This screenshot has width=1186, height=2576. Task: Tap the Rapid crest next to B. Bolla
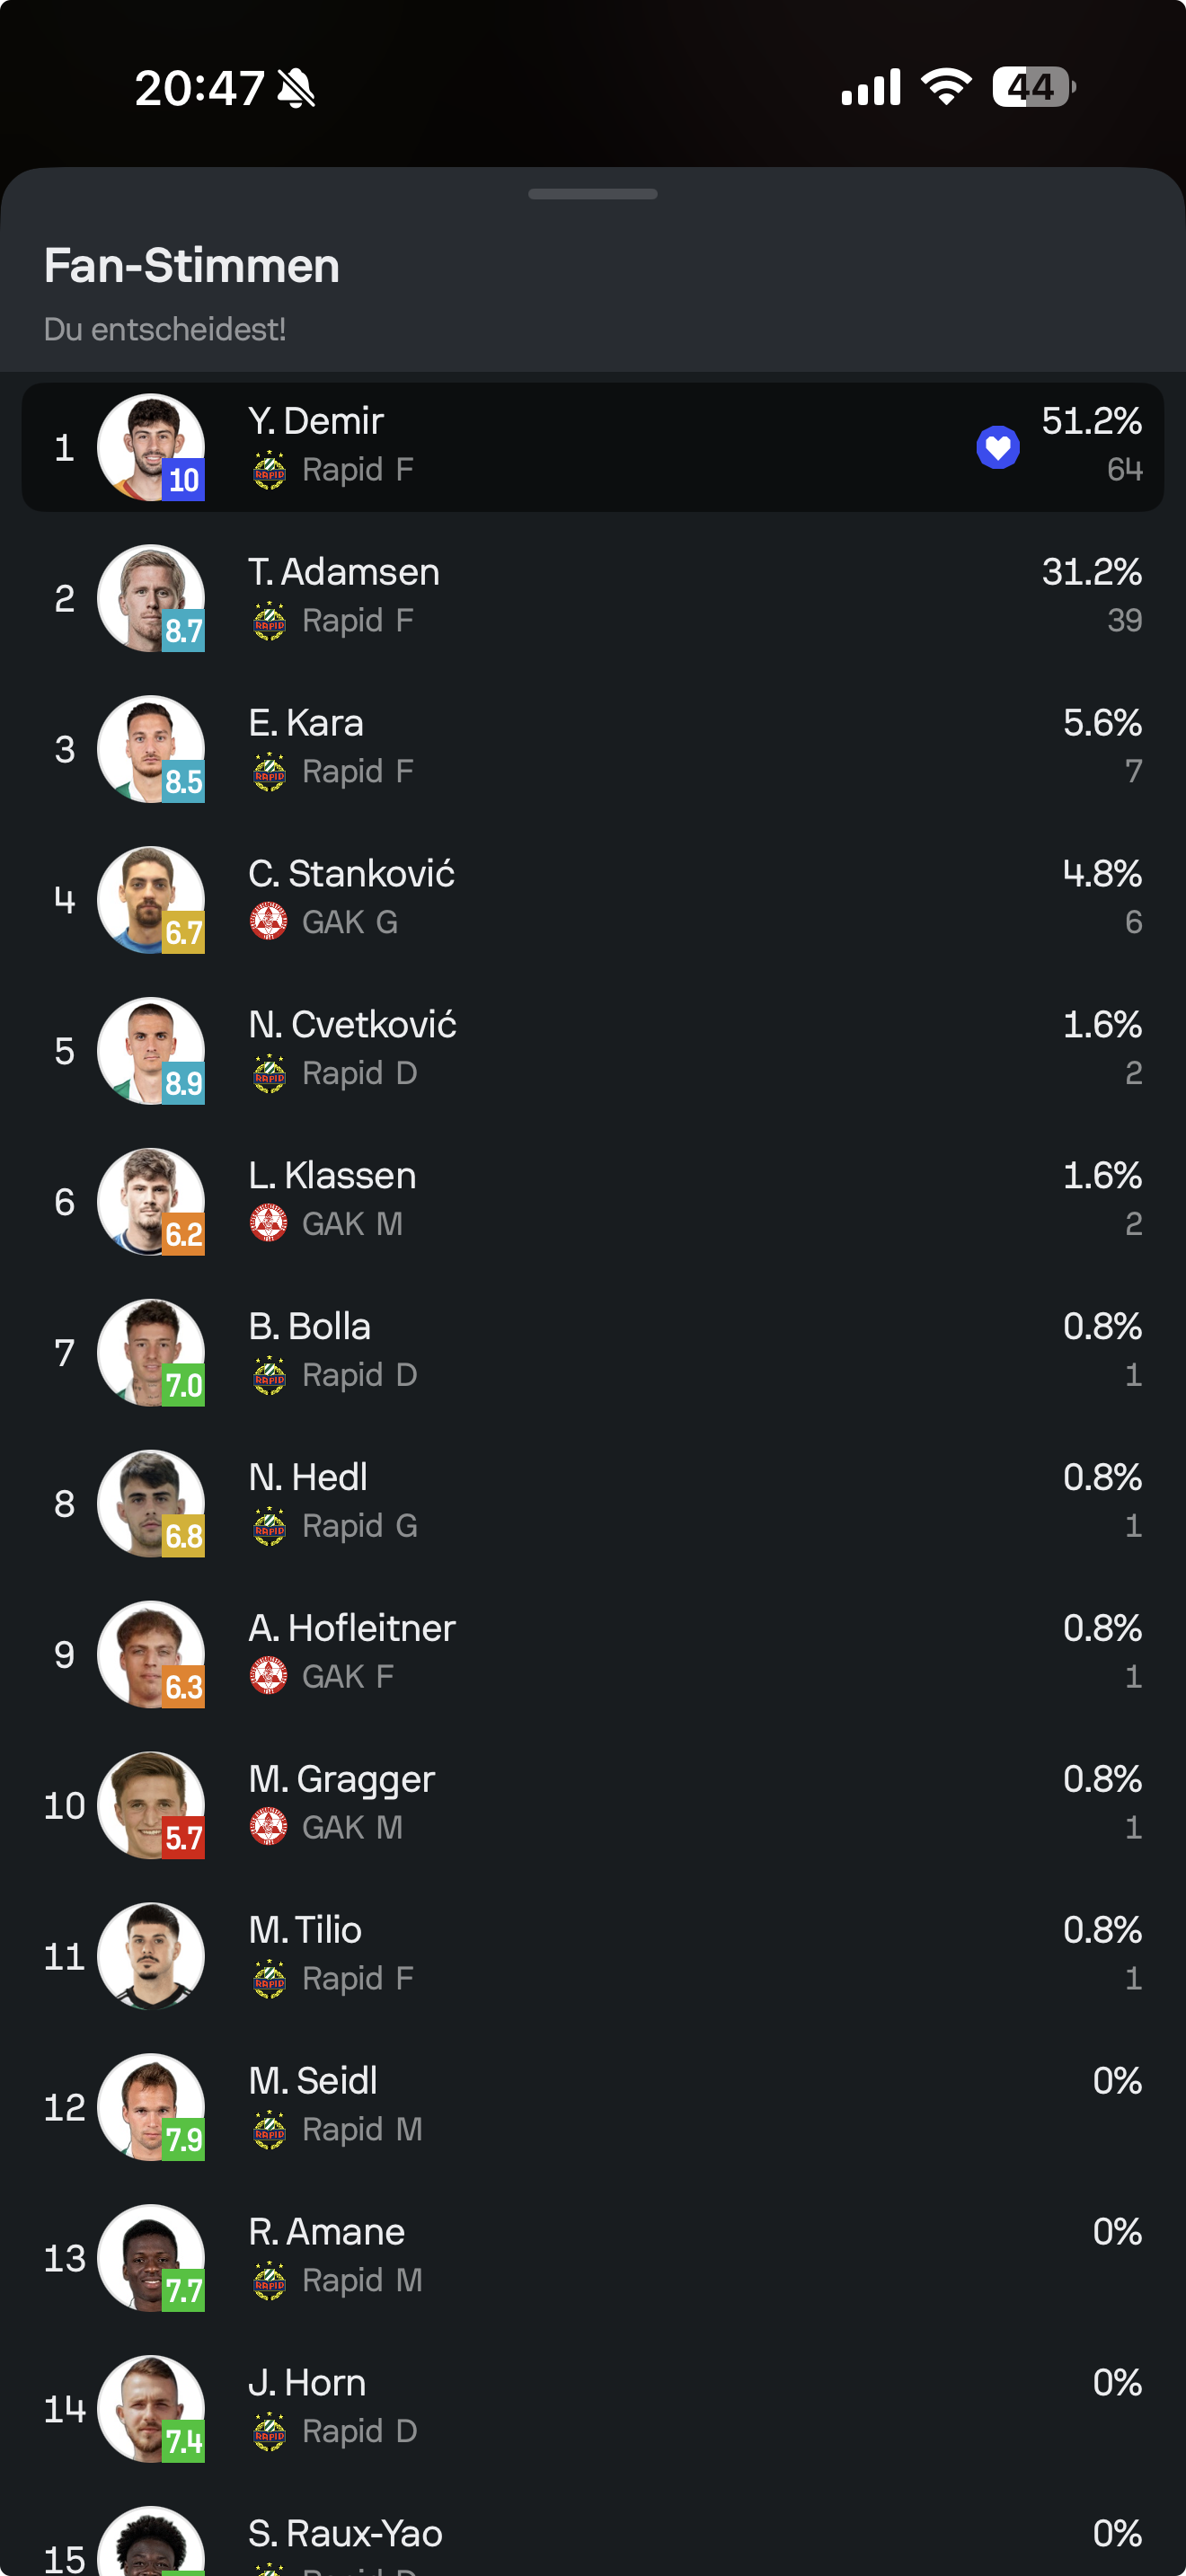269,1374
